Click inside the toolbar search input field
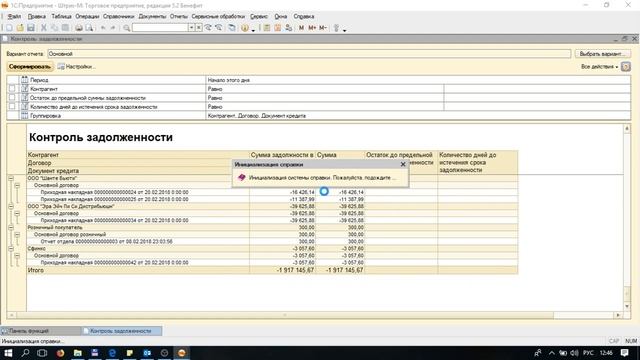This screenshot has height=360, width=640. point(160,28)
